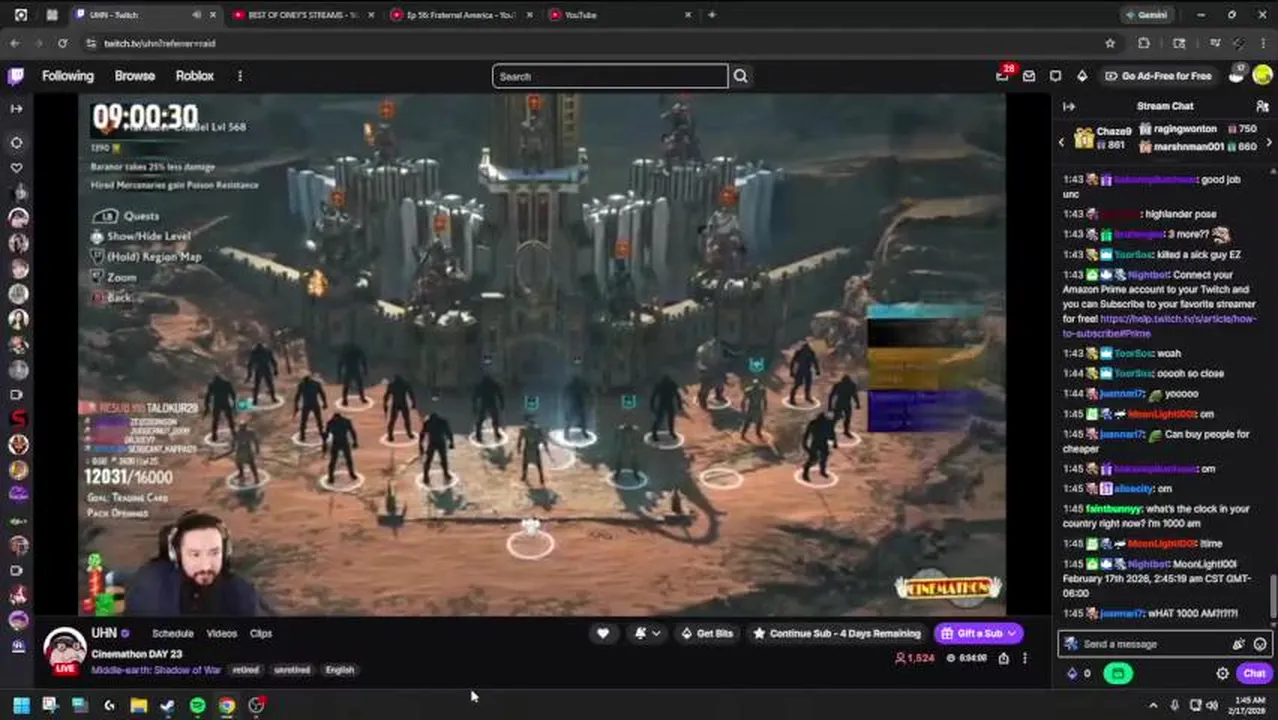This screenshot has height=720, width=1278.
Task: Click Continue Sub - 4 Days Remaining
Action: 837,633
